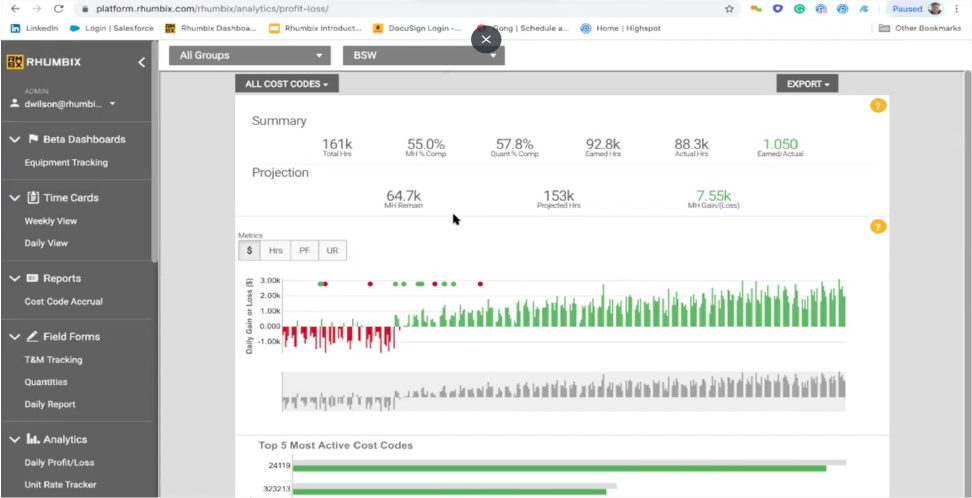Screen dimensions: 972x498
Task: Open Daily Profit/Loss analytics
Action: coord(60,463)
